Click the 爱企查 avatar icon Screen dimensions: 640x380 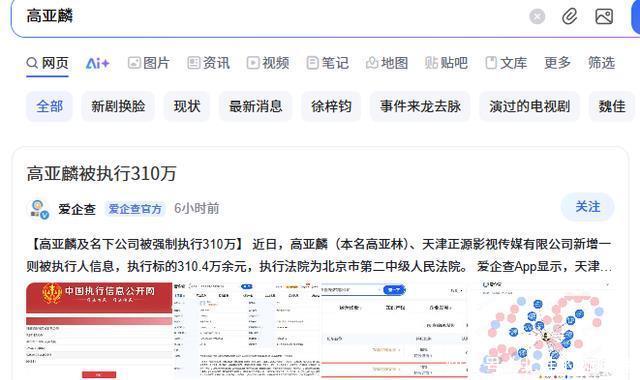coord(39,209)
